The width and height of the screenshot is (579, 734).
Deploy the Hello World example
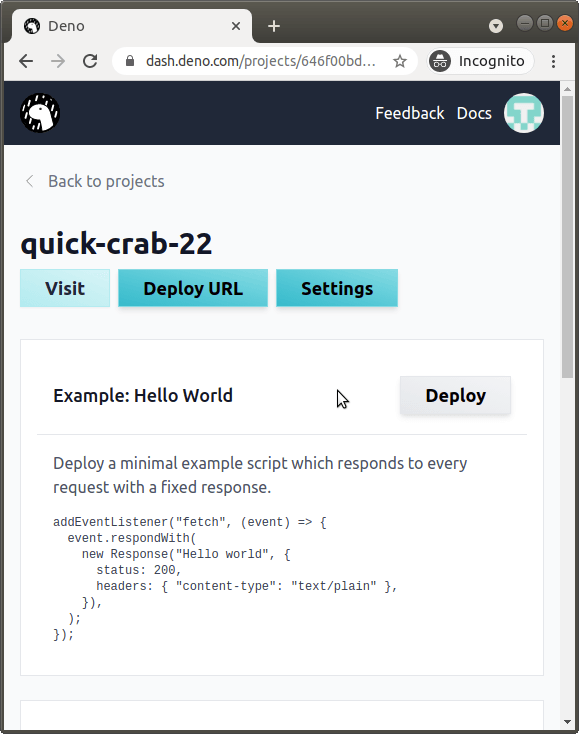tap(455, 396)
